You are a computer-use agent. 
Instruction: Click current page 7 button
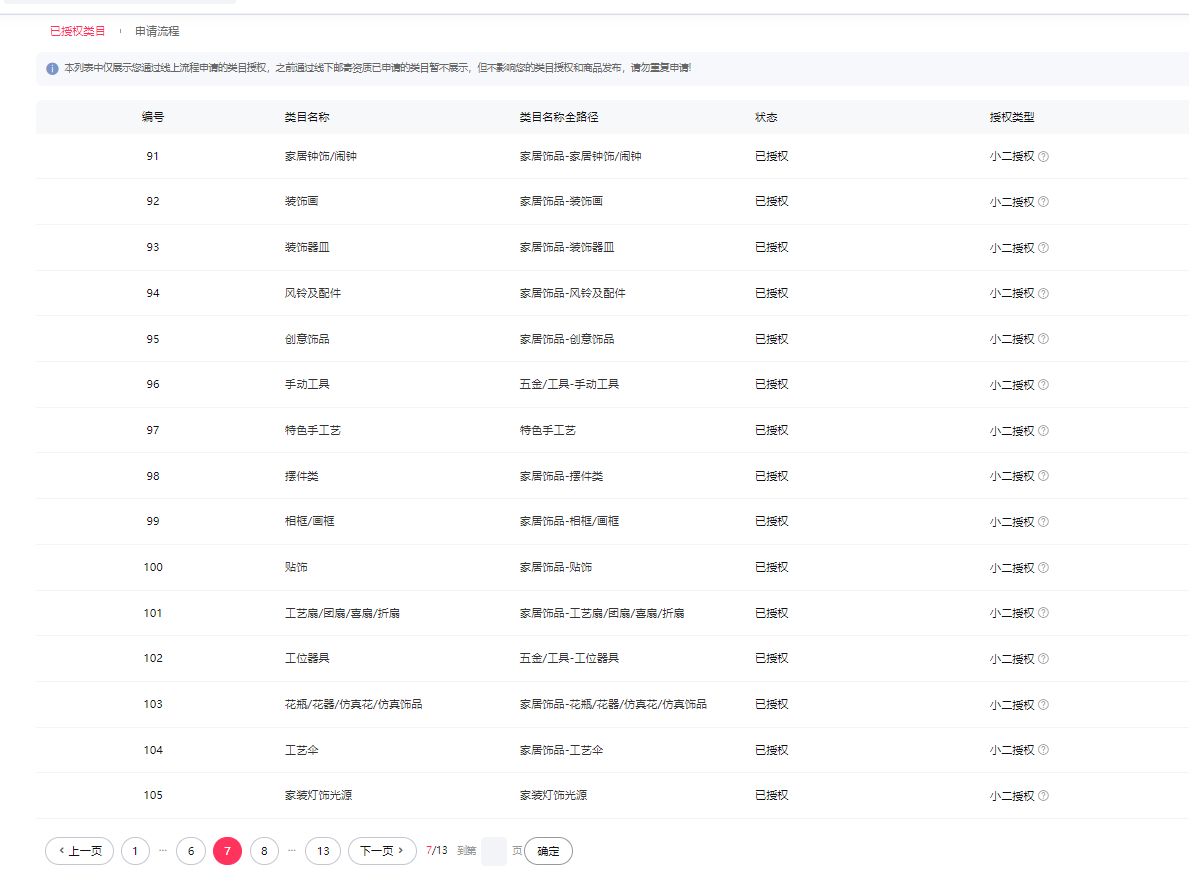click(x=227, y=851)
